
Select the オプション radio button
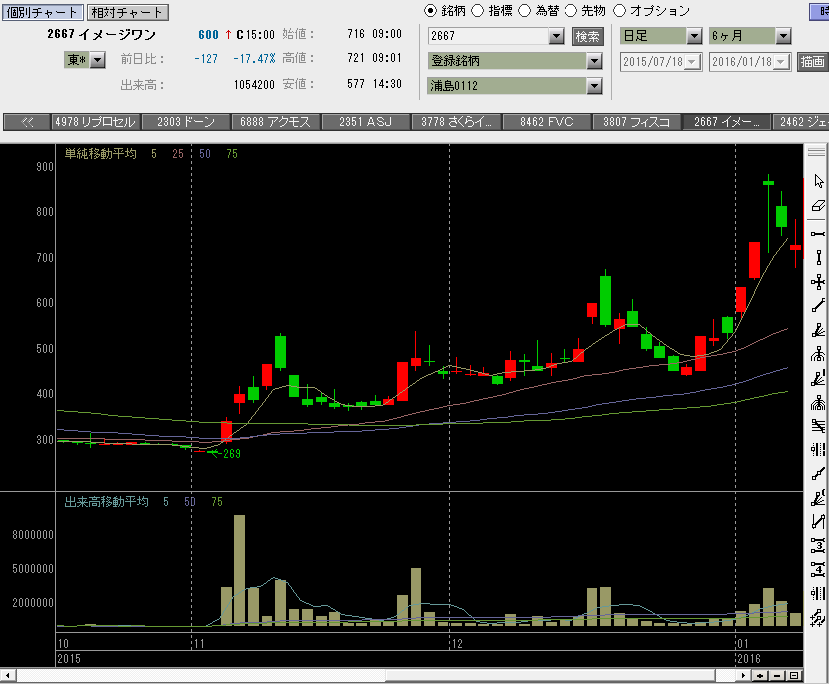(x=619, y=11)
